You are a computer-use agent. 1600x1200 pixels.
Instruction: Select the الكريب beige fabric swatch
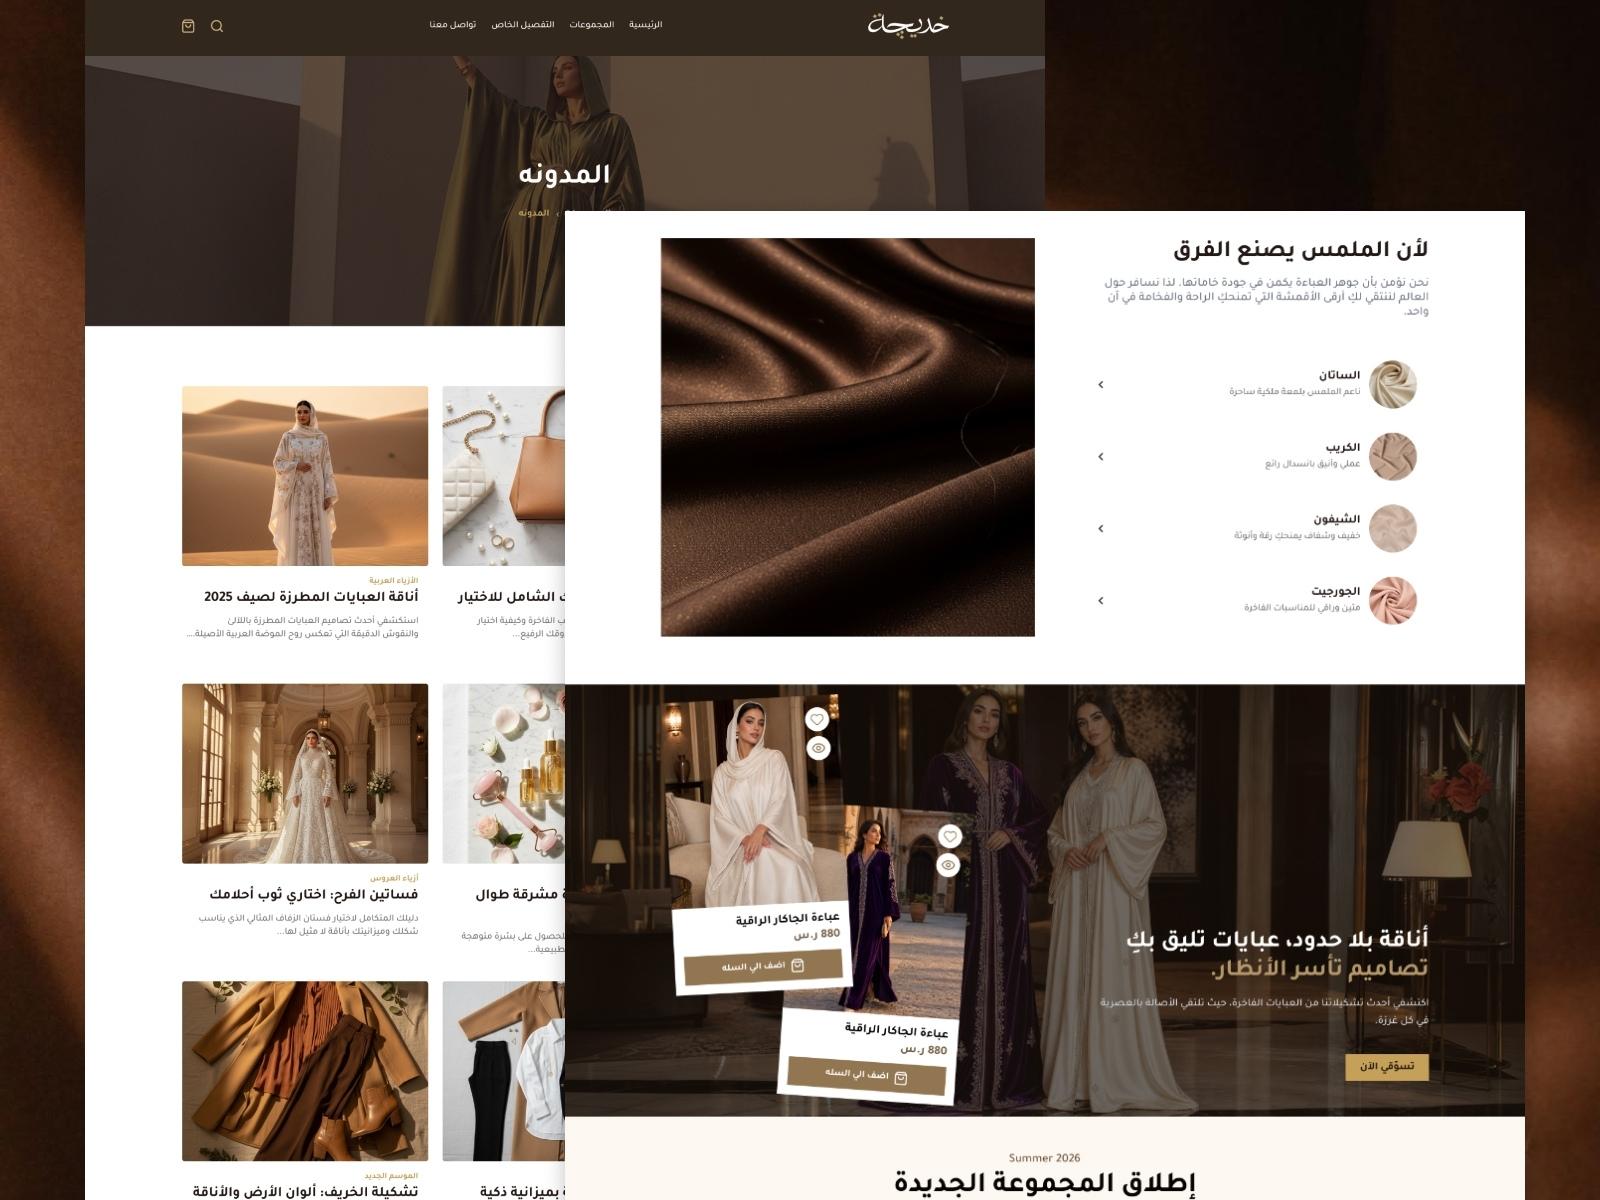(1393, 457)
